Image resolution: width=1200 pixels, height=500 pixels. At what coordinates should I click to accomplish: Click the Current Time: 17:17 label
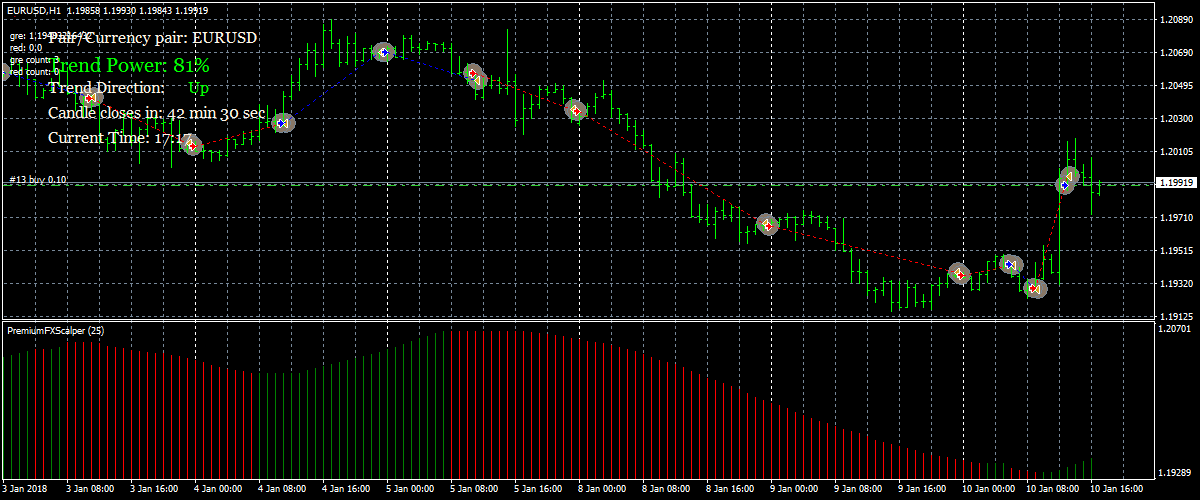pos(120,138)
